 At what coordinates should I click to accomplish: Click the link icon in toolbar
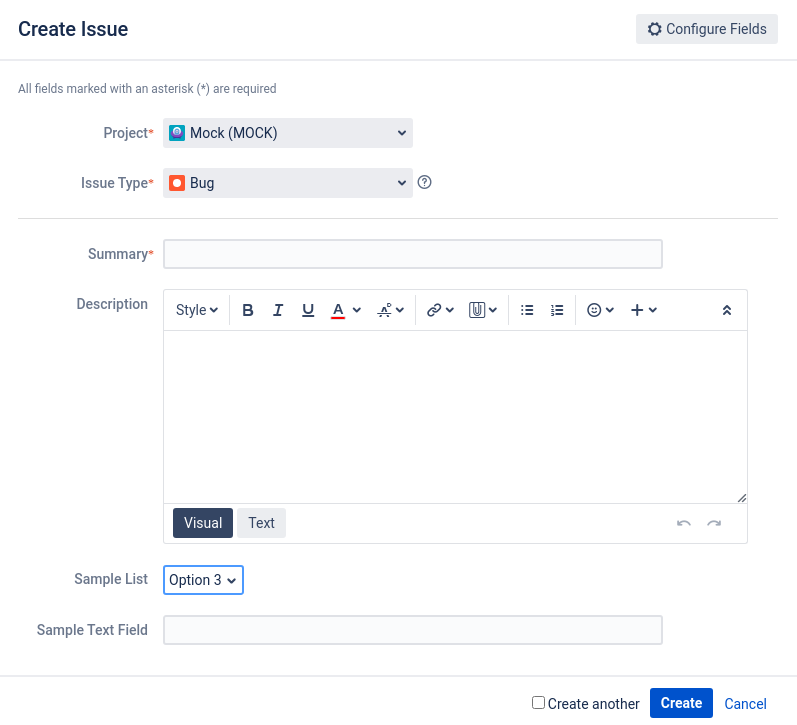pyautogui.click(x=434, y=310)
